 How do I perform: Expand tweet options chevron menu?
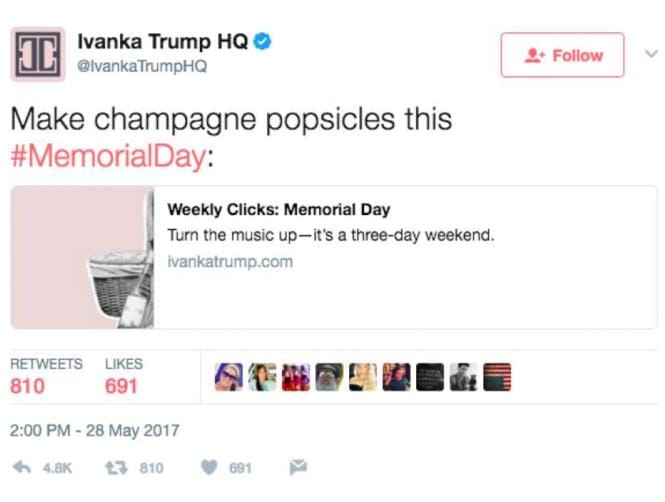point(652,53)
